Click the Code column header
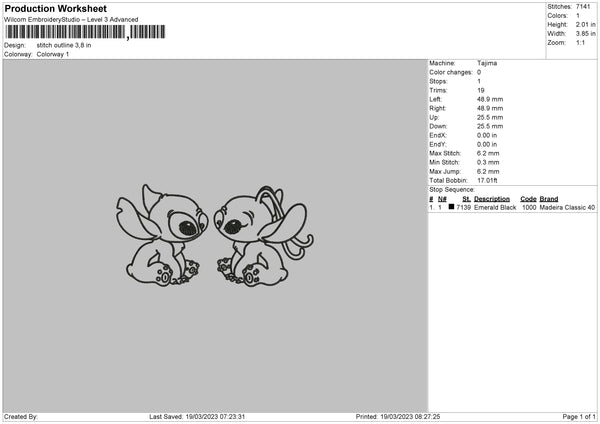Screen dimensions: 600x424 coord(528,199)
